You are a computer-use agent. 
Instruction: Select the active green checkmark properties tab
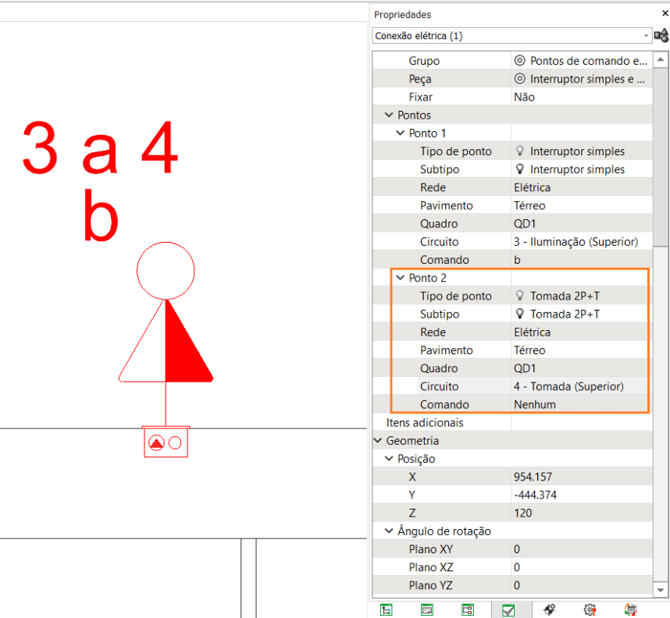(x=508, y=609)
